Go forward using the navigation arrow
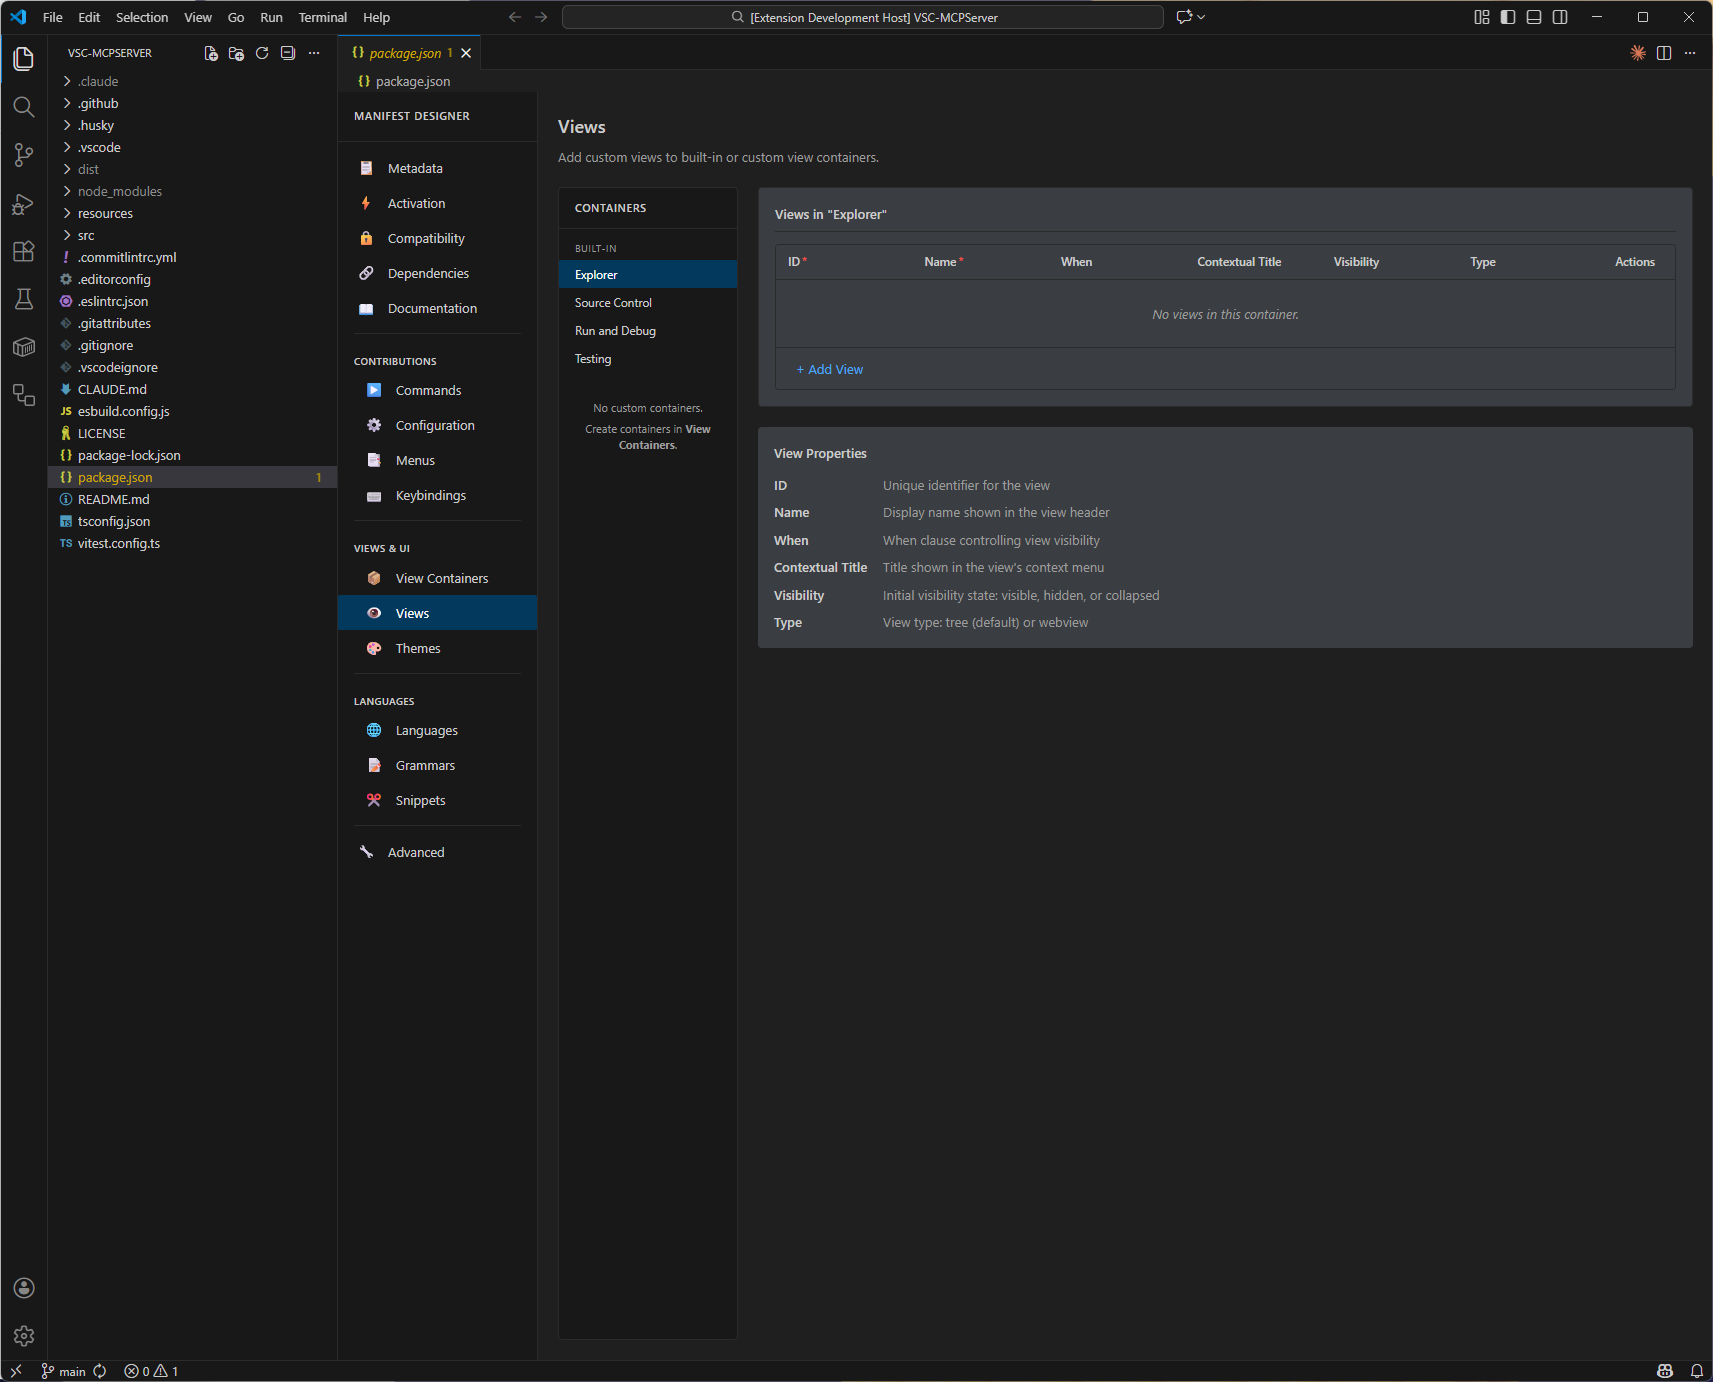Viewport: 1713px width, 1382px height. pos(541,17)
